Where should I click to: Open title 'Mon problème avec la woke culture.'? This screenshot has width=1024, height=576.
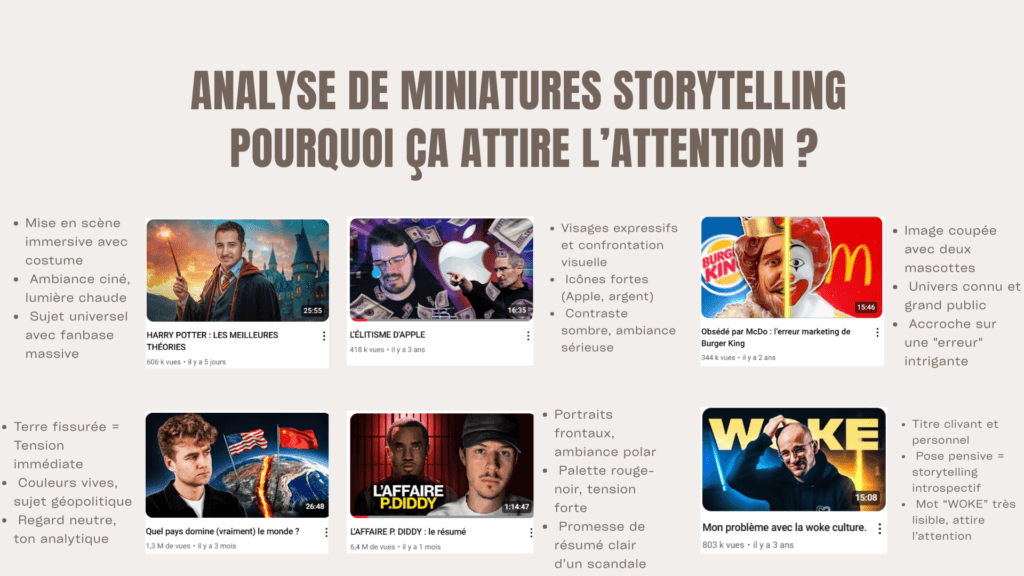click(x=784, y=528)
